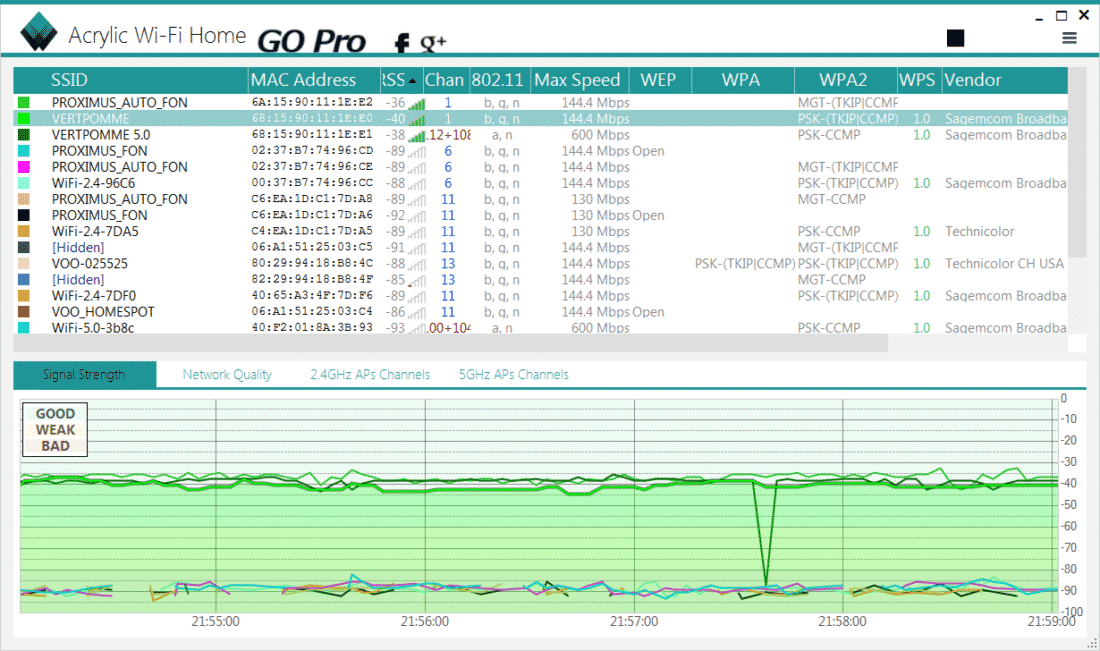This screenshot has height=651, width=1100.
Task: Click the 600 Mbps speed for VERTPOMME 5.0
Action: pos(600,135)
